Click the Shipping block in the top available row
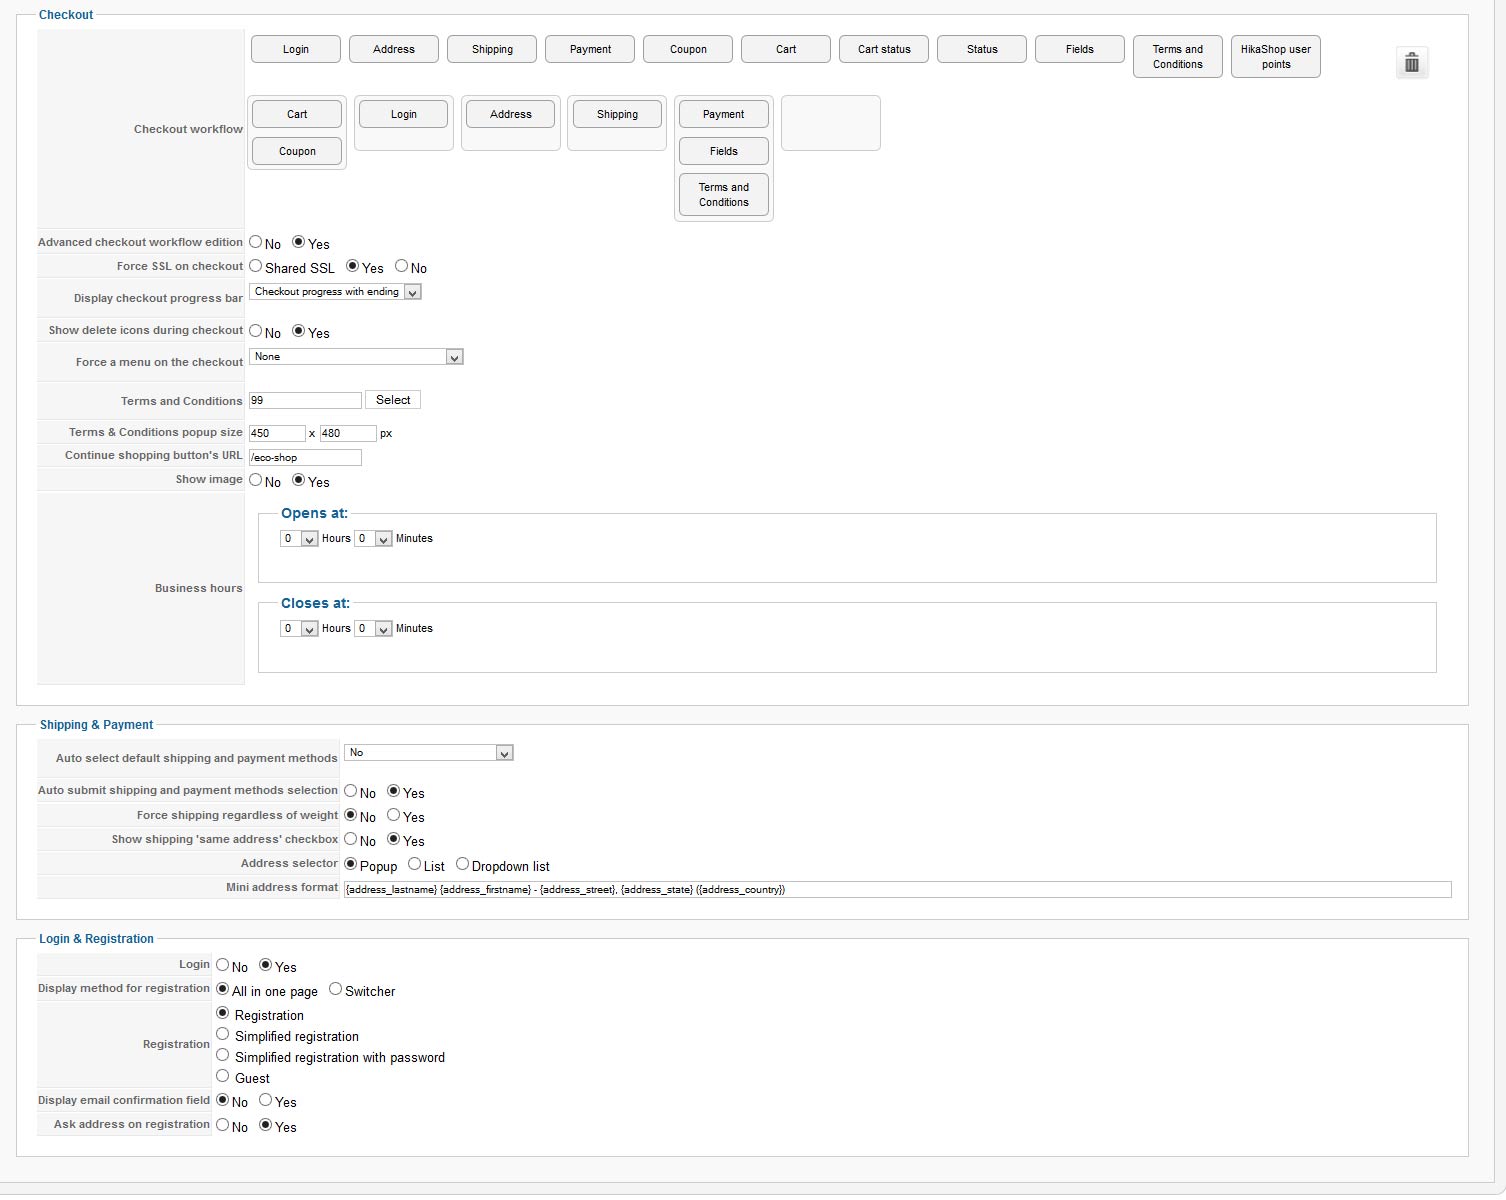The width and height of the screenshot is (1506, 1200). coord(492,49)
